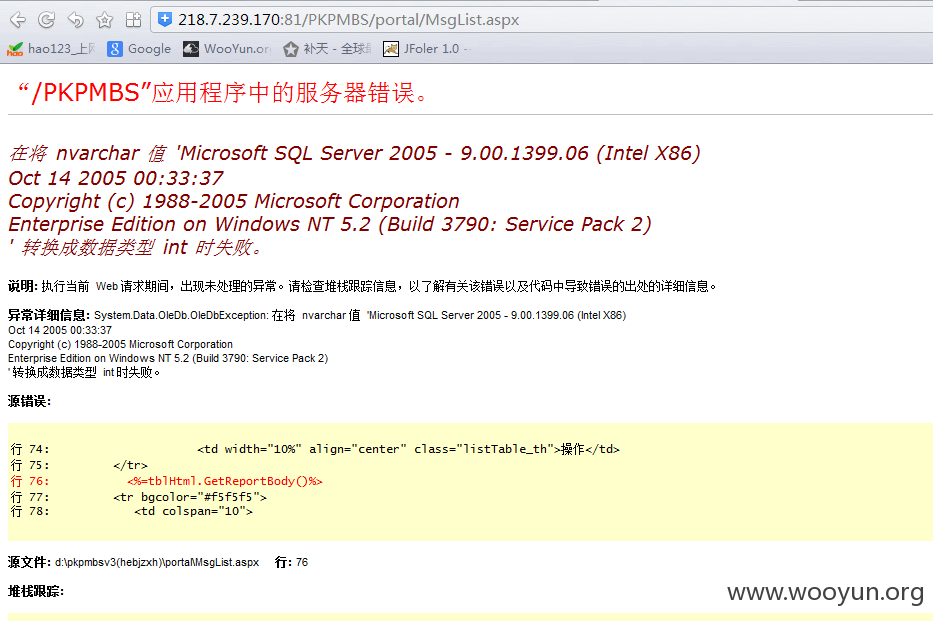This screenshot has height=621, width=933.
Task: Click the WooYun favicon icon
Action: 190,49
